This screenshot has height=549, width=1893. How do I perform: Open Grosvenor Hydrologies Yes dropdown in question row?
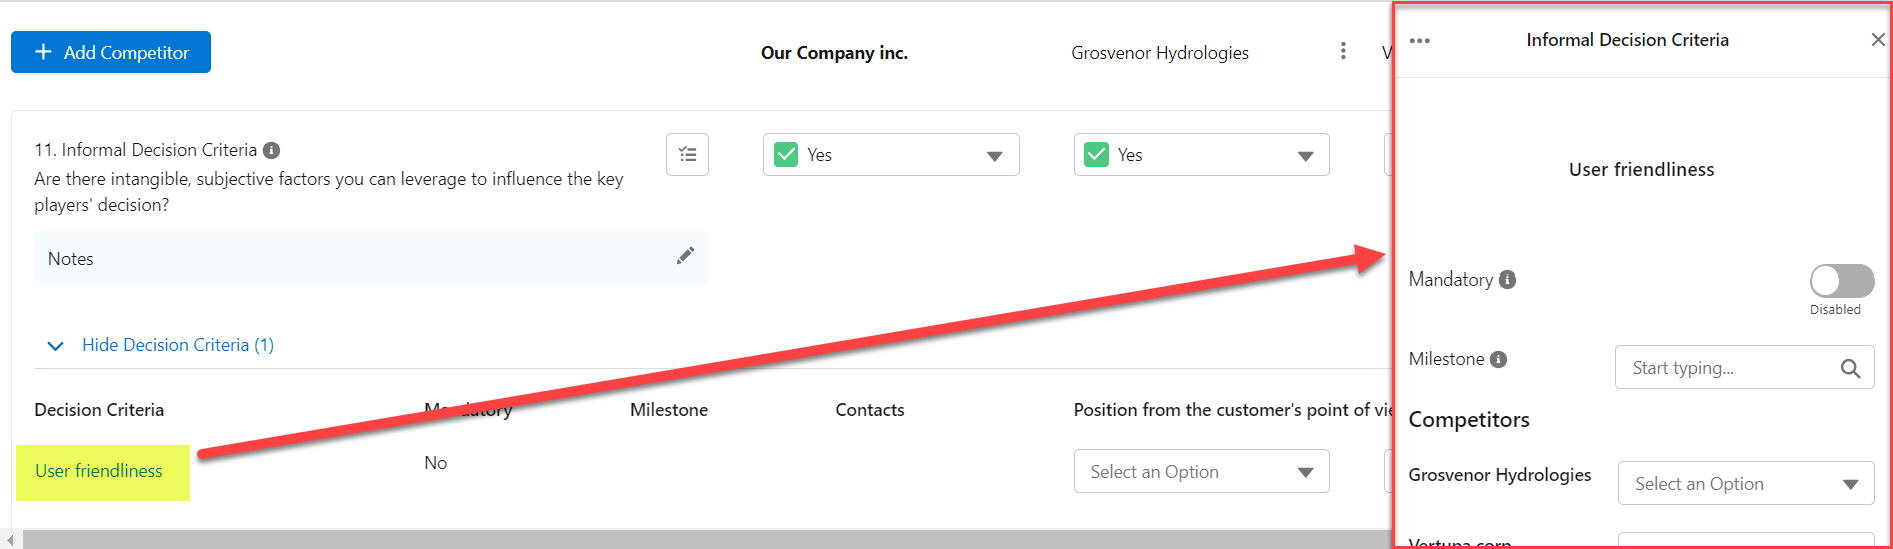point(1201,155)
